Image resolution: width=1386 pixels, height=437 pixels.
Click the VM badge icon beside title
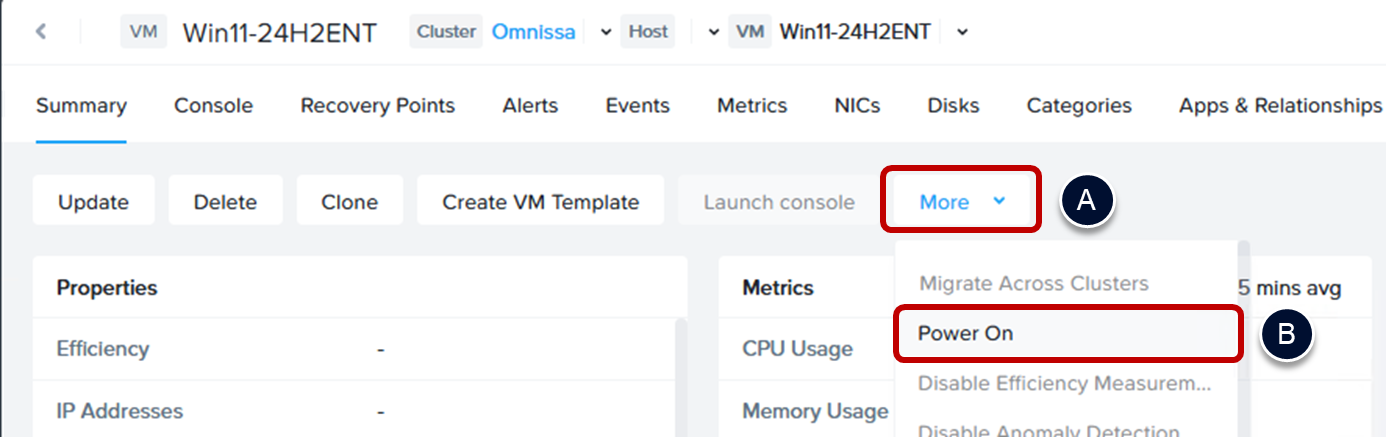(x=144, y=32)
